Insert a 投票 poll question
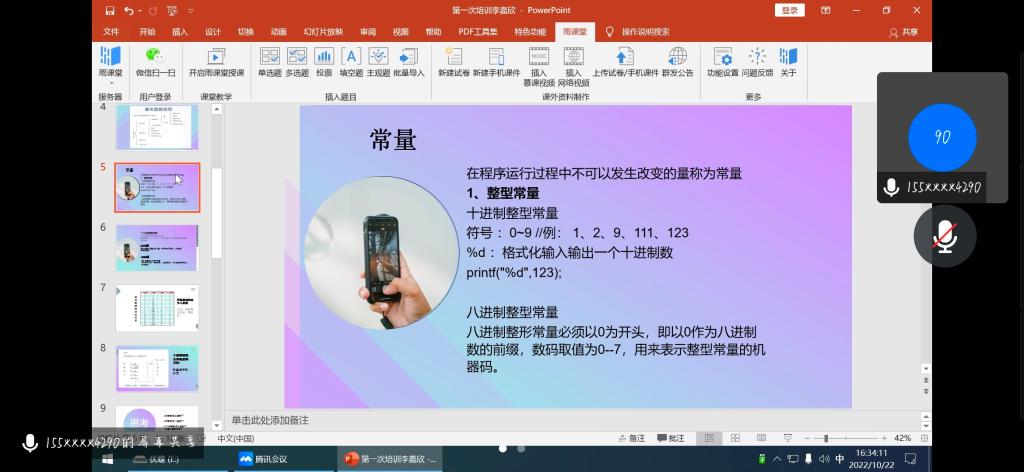1024x472 pixels. tap(324, 60)
